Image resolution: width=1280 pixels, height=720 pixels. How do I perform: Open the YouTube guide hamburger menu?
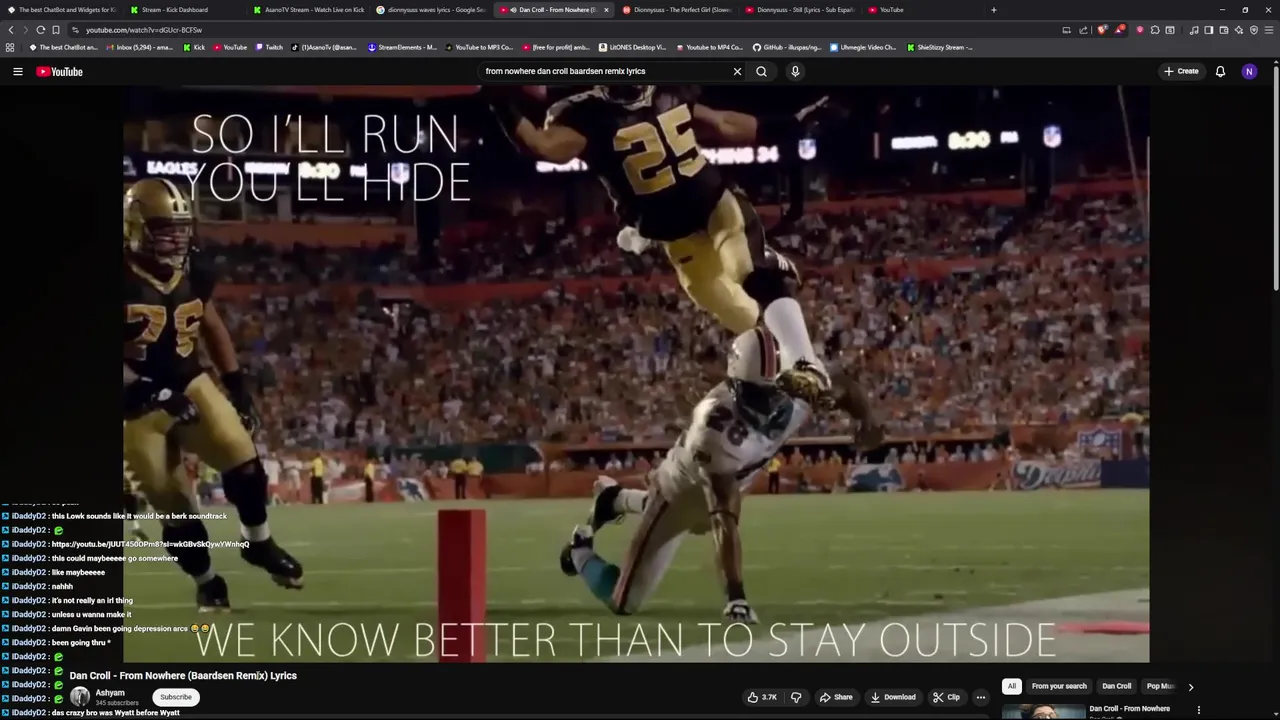(x=18, y=71)
